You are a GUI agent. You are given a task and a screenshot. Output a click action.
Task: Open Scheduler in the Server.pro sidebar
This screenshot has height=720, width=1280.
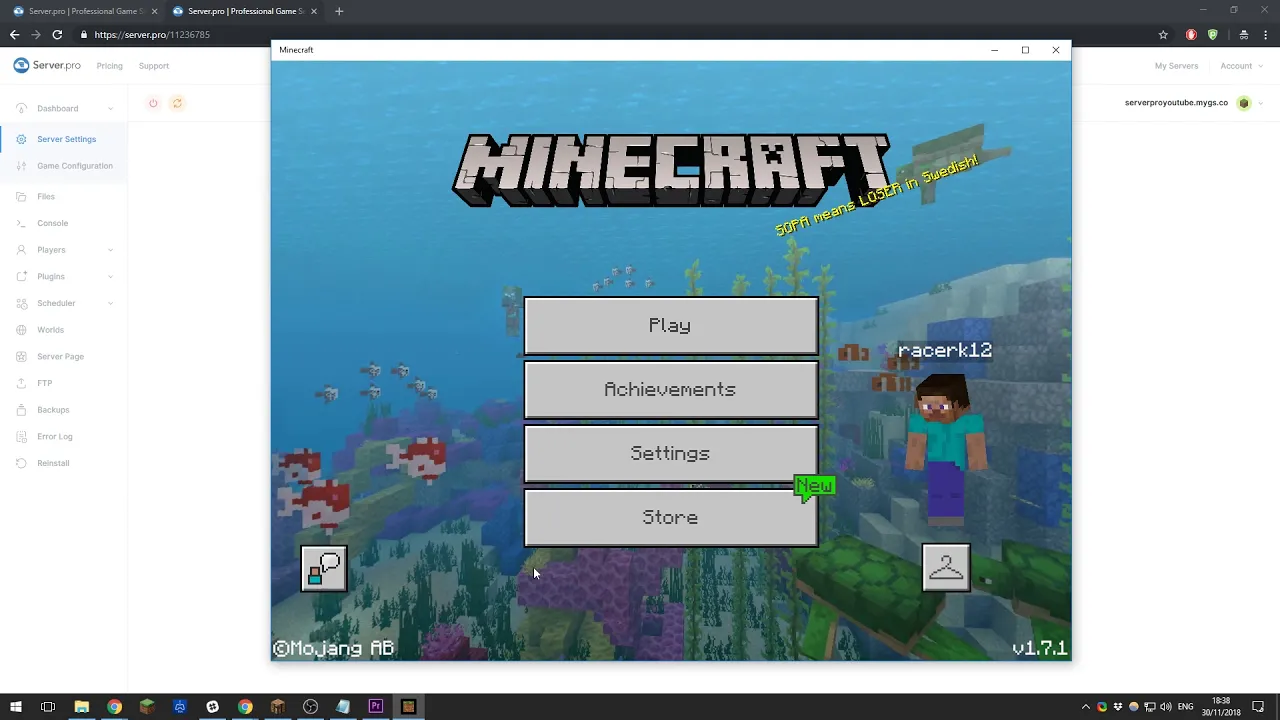56,303
